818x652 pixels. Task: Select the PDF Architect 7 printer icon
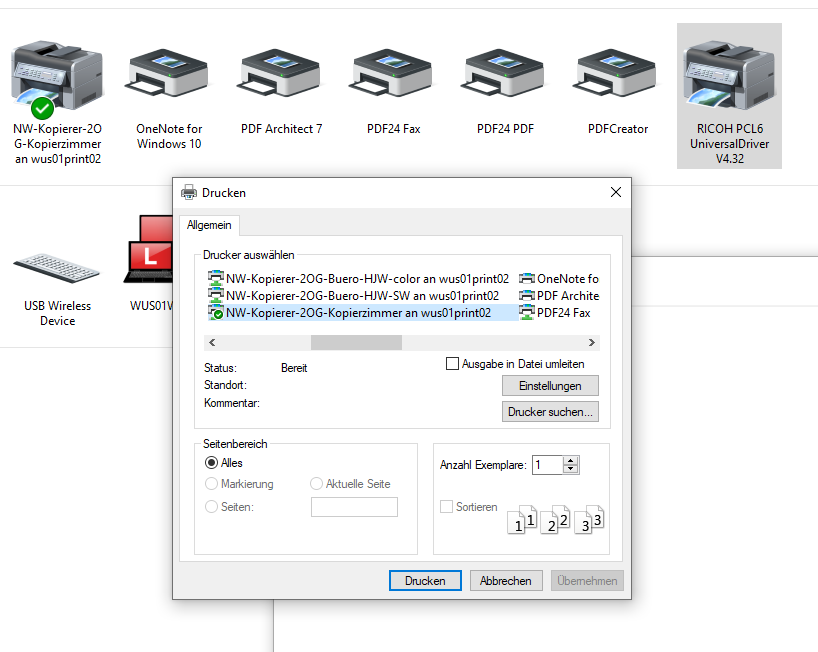[x=280, y=73]
